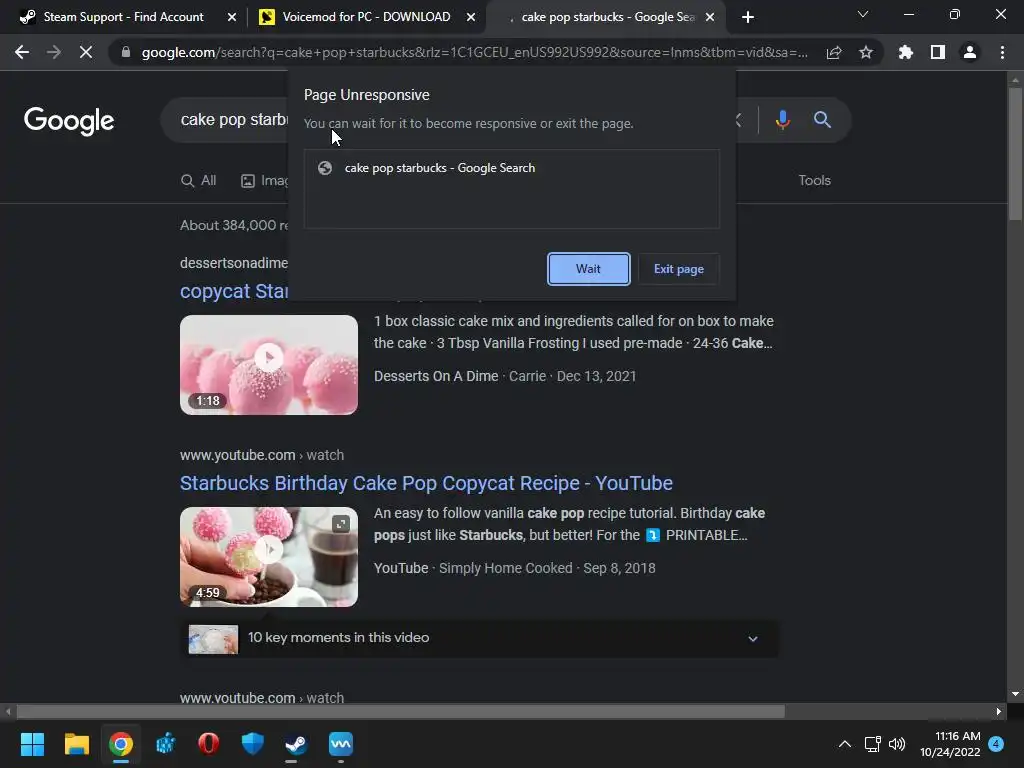This screenshot has height=768, width=1024.
Task: Click the Google logo
Action: [x=69, y=120]
